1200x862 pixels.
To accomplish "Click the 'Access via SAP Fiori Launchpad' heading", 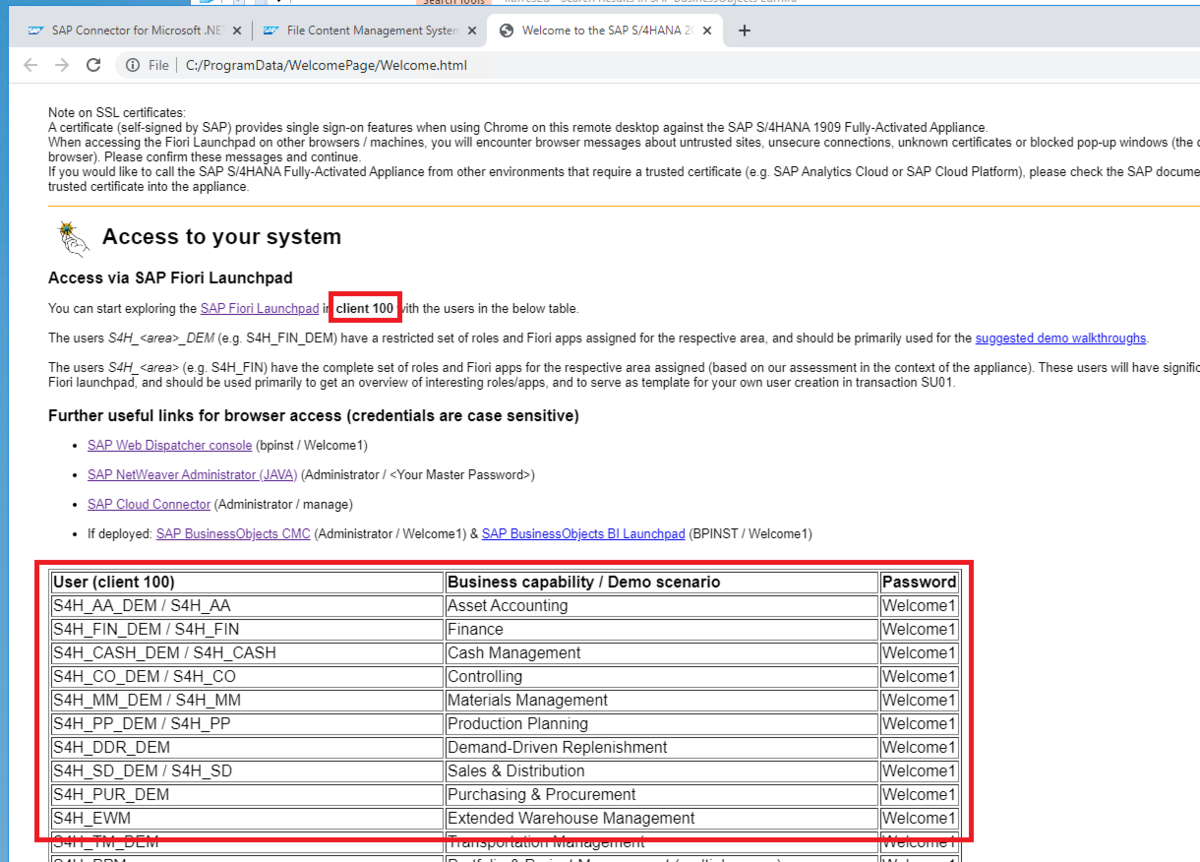I will pyautogui.click(x=170, y=278).
